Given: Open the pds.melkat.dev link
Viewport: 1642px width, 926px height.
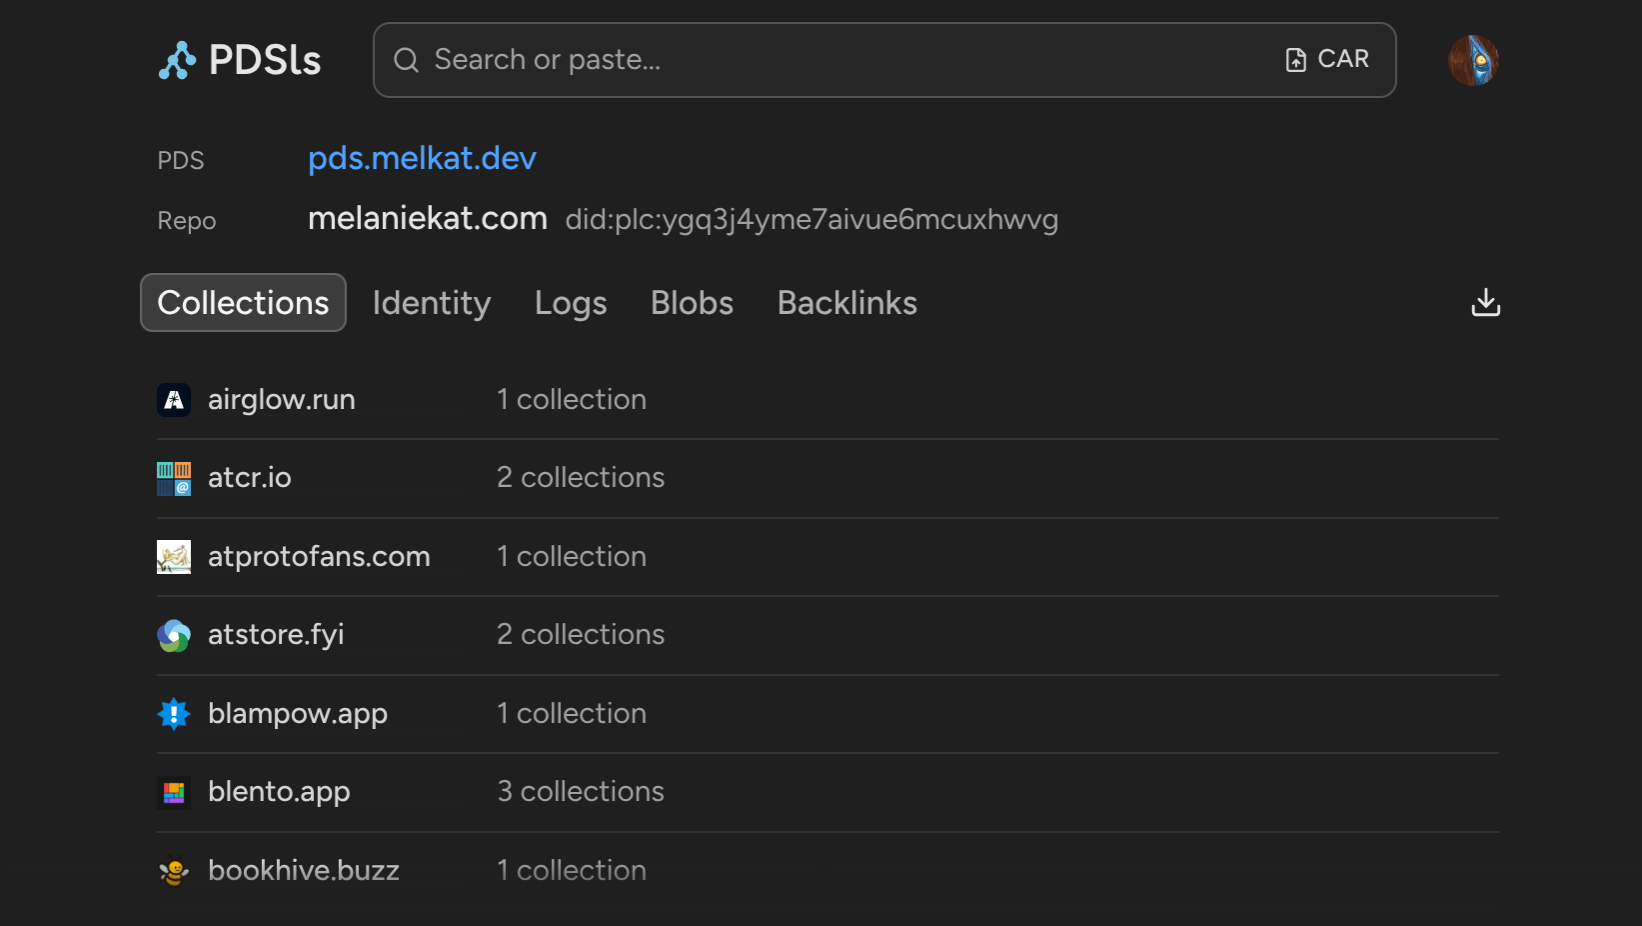Looking at the screenshot, I should click(422, 158).
